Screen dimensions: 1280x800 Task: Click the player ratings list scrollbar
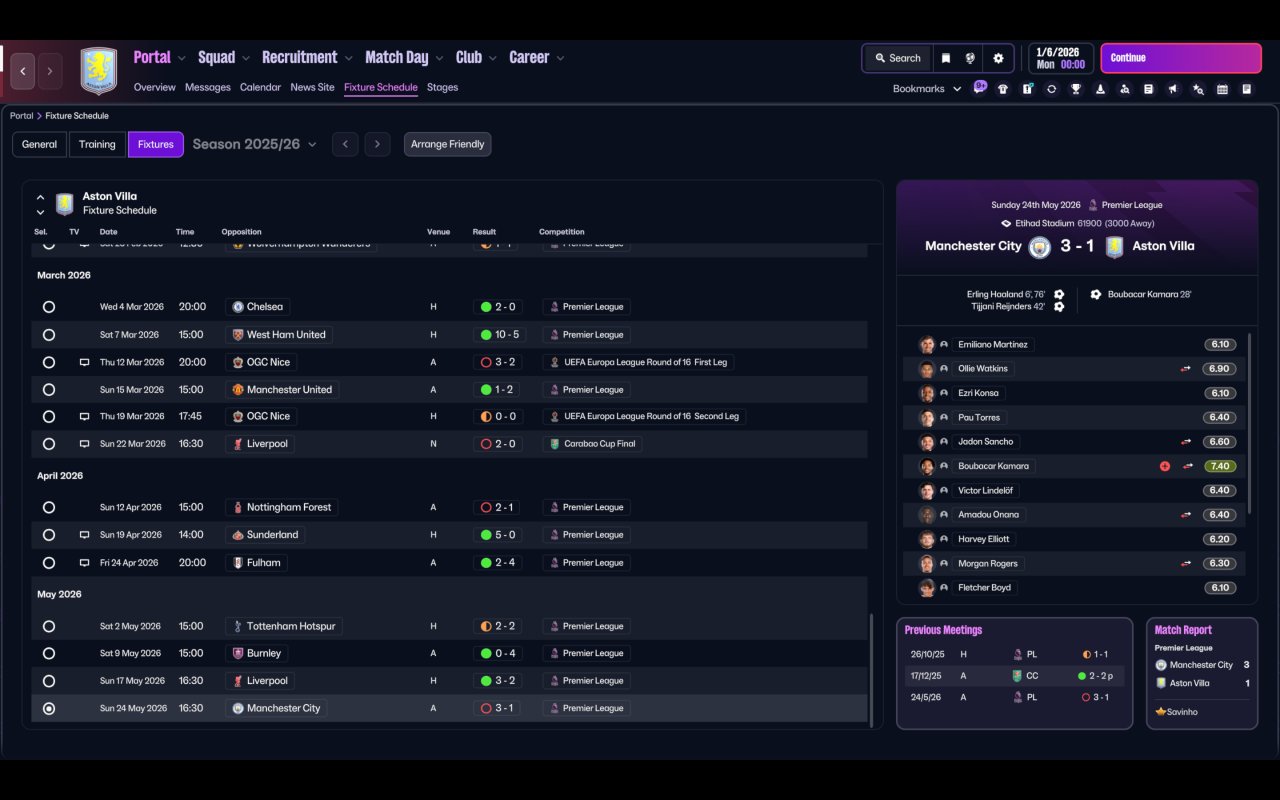click(1250, 424)
